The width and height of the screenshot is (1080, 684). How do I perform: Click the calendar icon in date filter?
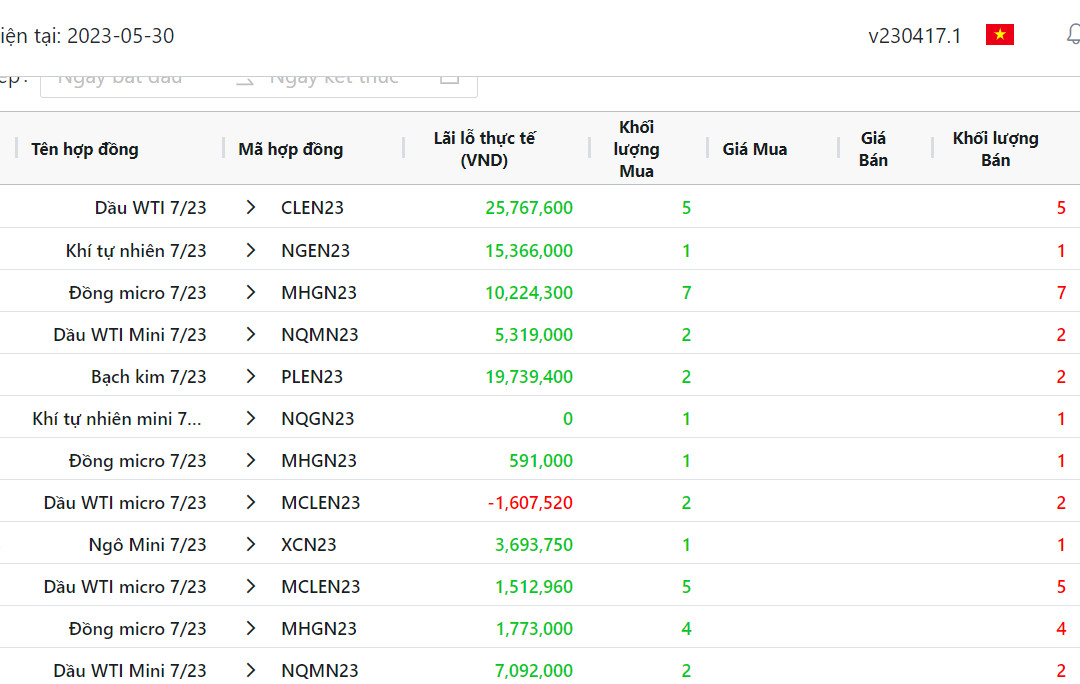[450, 78]
